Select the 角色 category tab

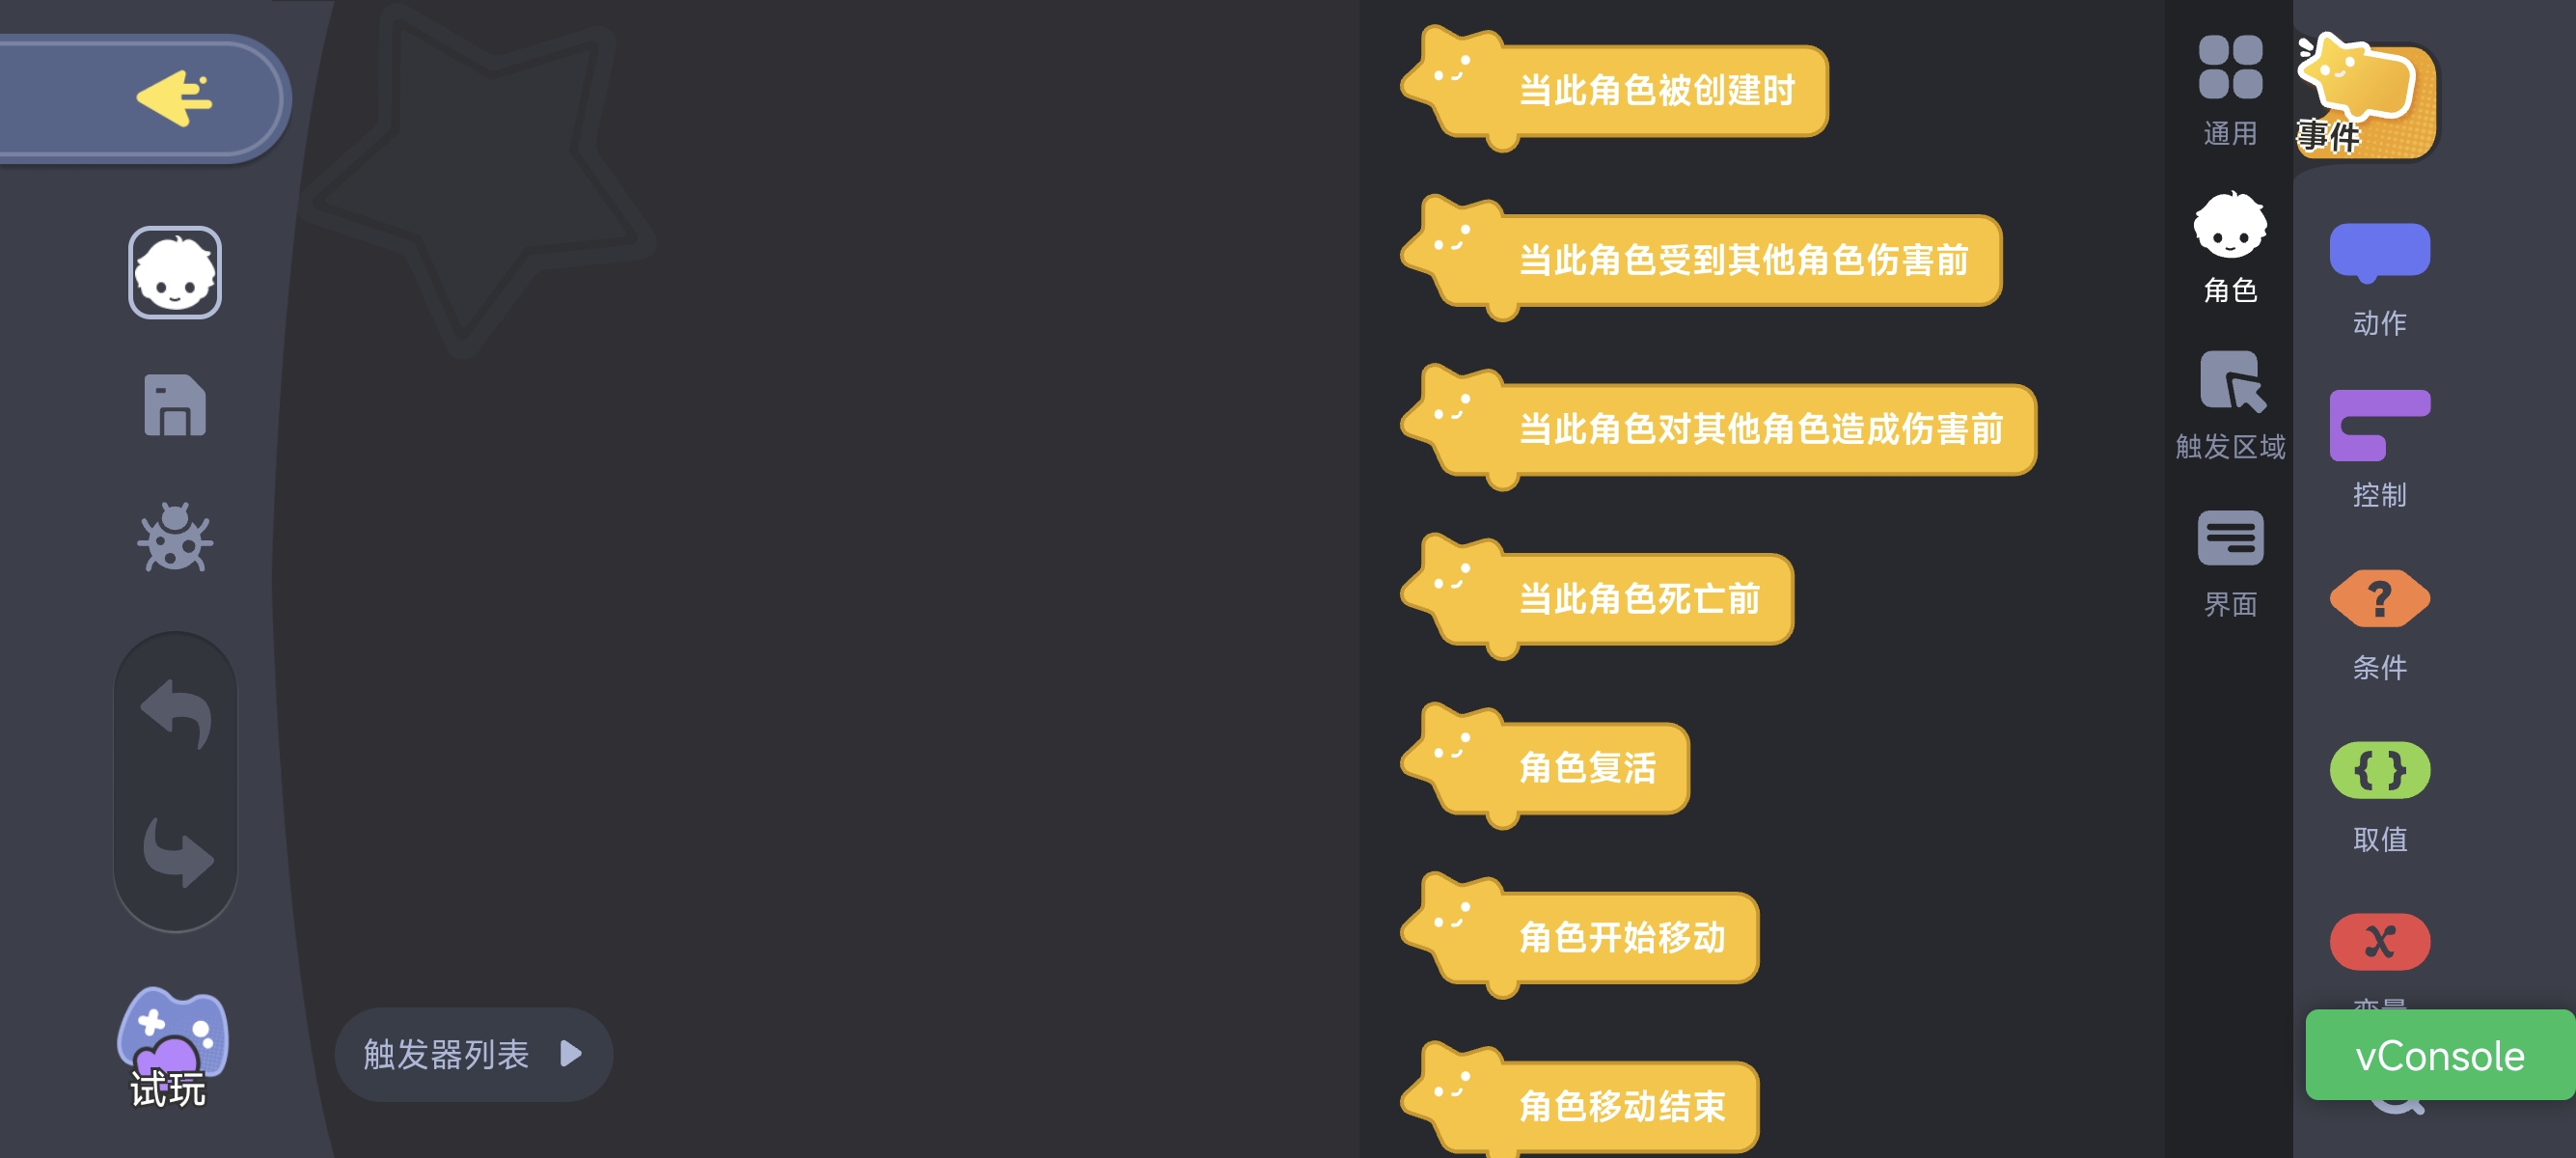2230,248
